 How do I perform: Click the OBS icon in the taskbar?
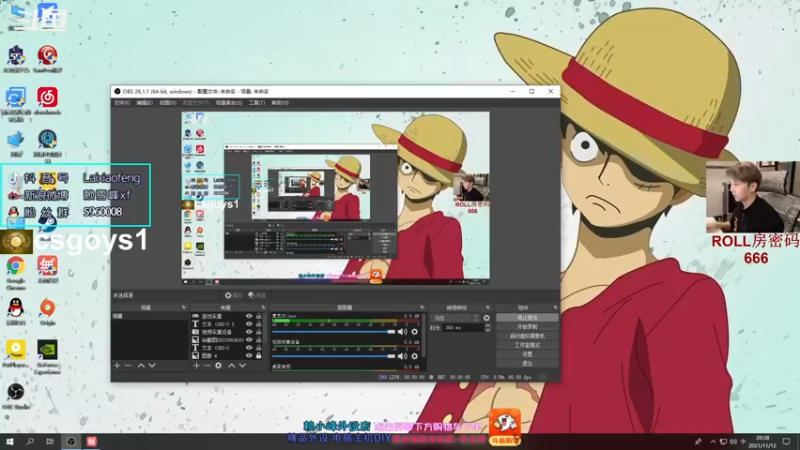pyautogui.click(x=71, y=441)
